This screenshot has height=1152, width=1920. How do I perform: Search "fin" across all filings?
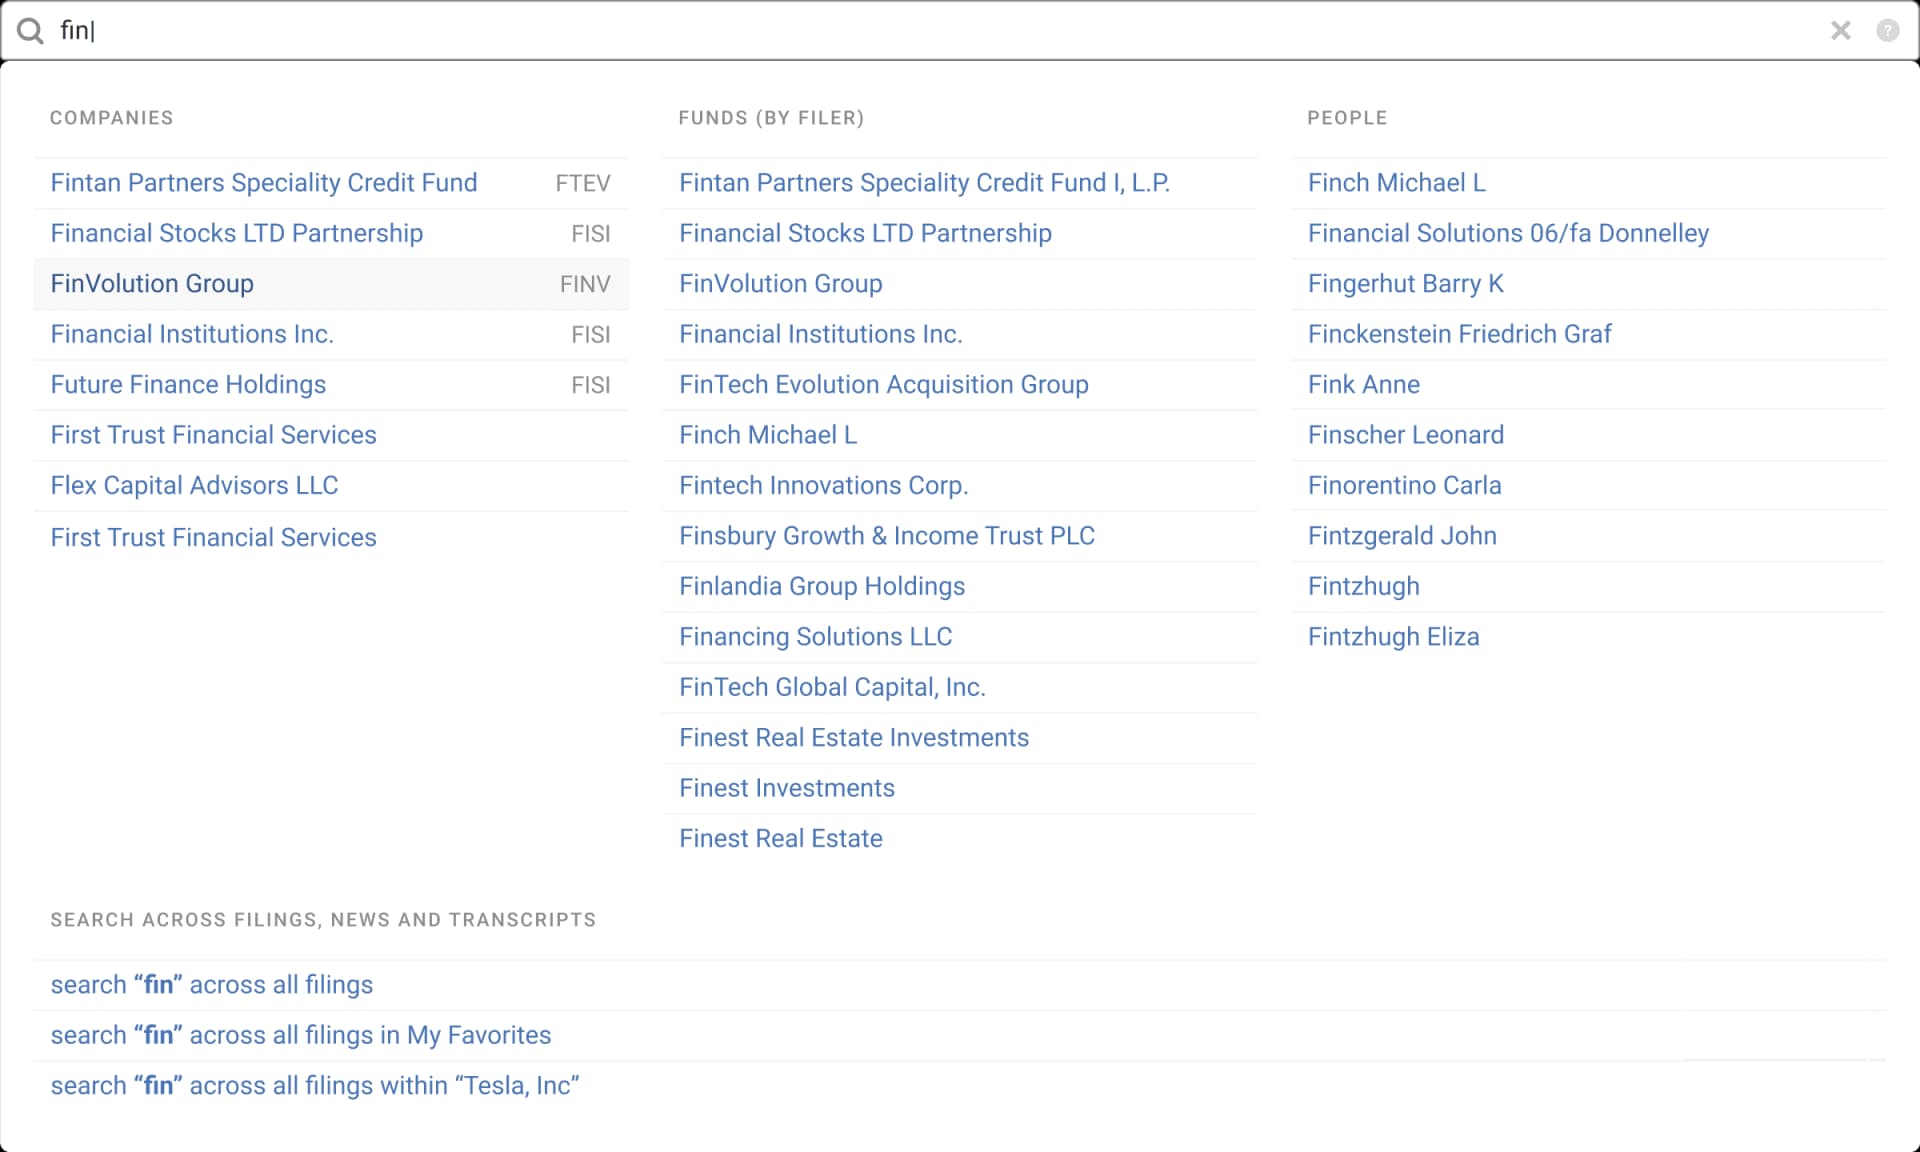coord(211,984)
